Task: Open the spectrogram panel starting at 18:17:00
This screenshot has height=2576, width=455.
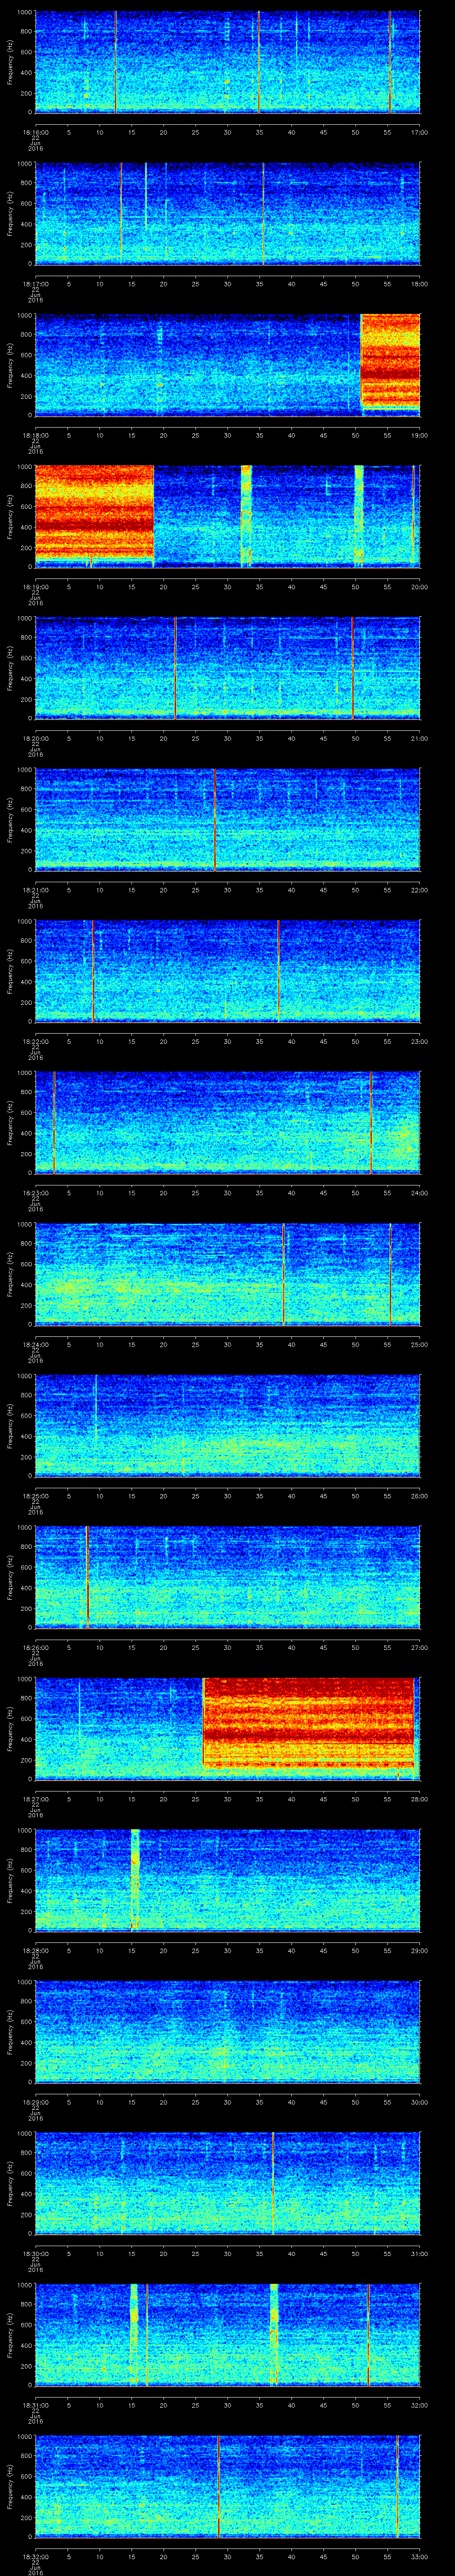Action: [227, 213]
